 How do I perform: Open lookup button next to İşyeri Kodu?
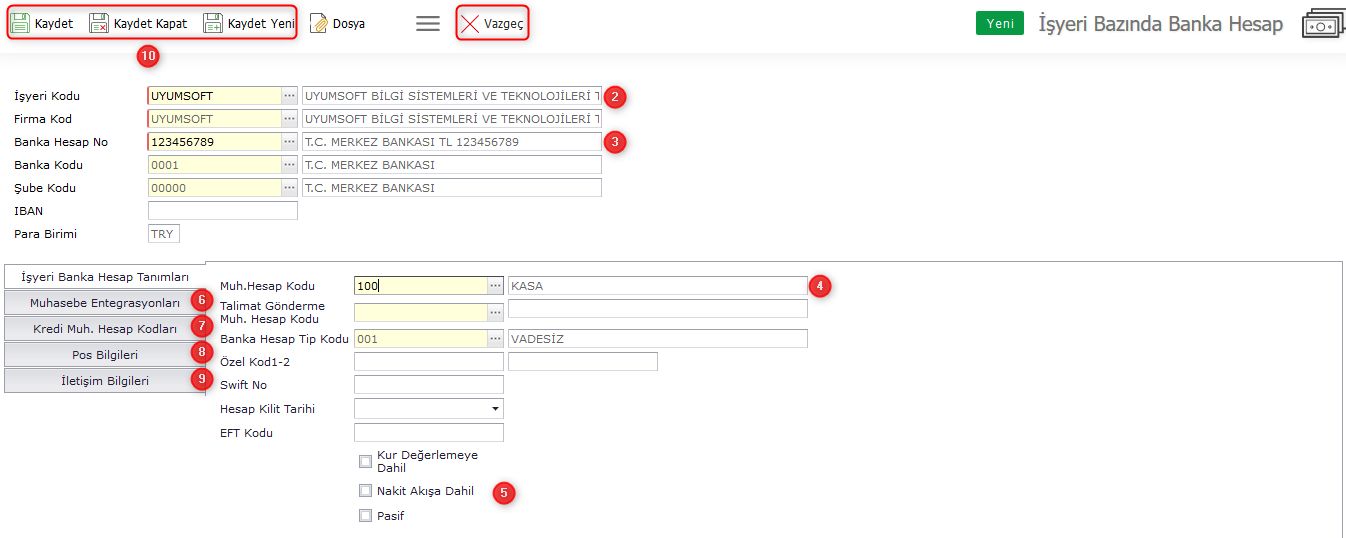289,96
